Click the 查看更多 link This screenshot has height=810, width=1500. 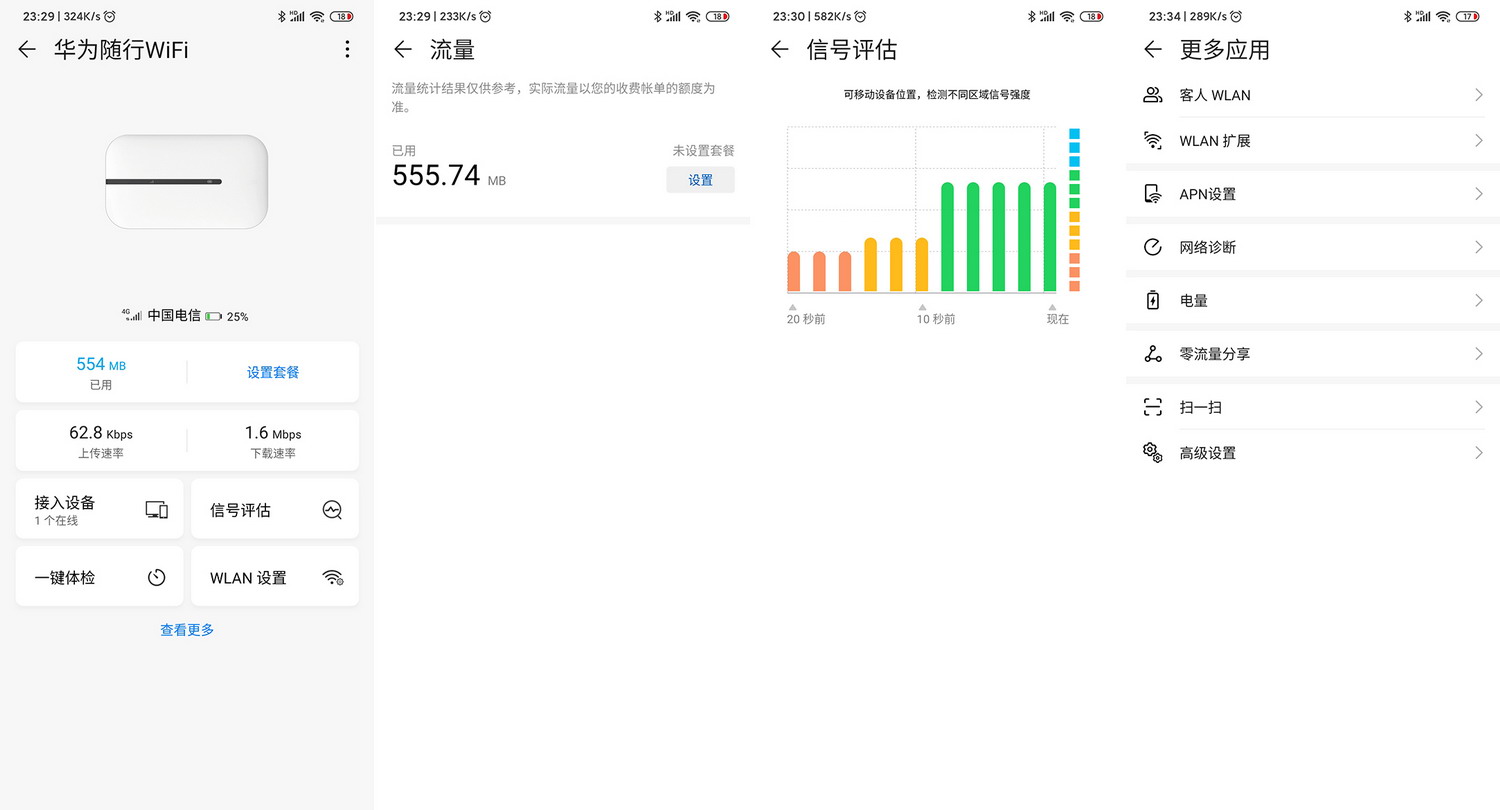click(186, 630)
